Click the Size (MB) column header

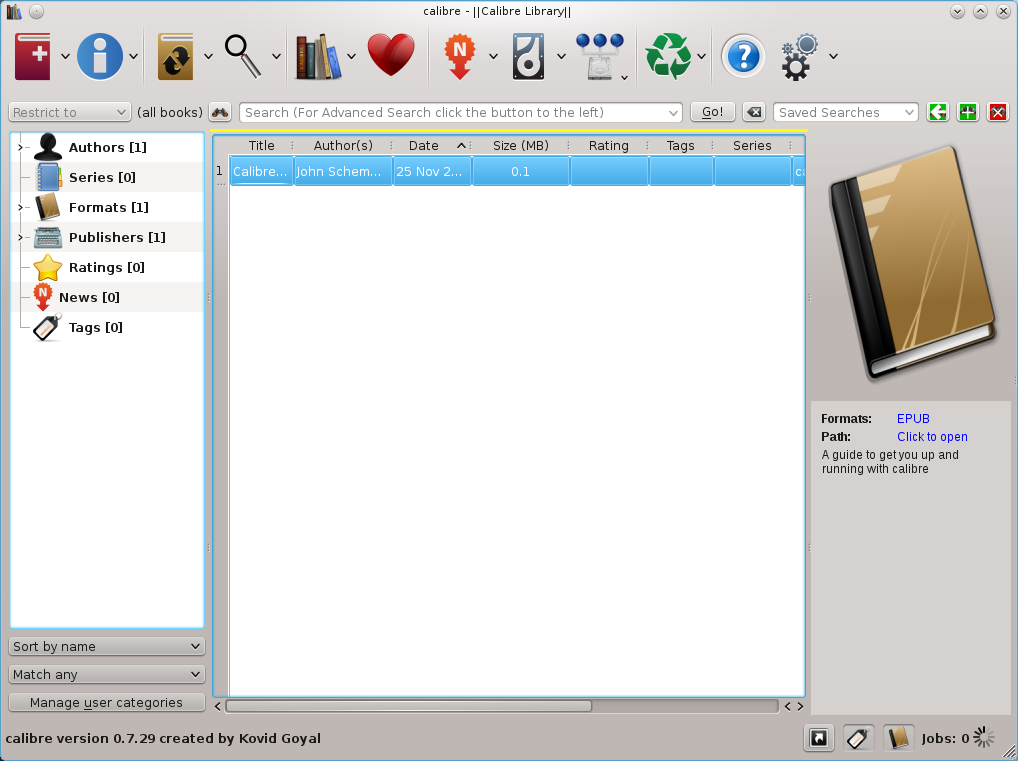(521, 146)
